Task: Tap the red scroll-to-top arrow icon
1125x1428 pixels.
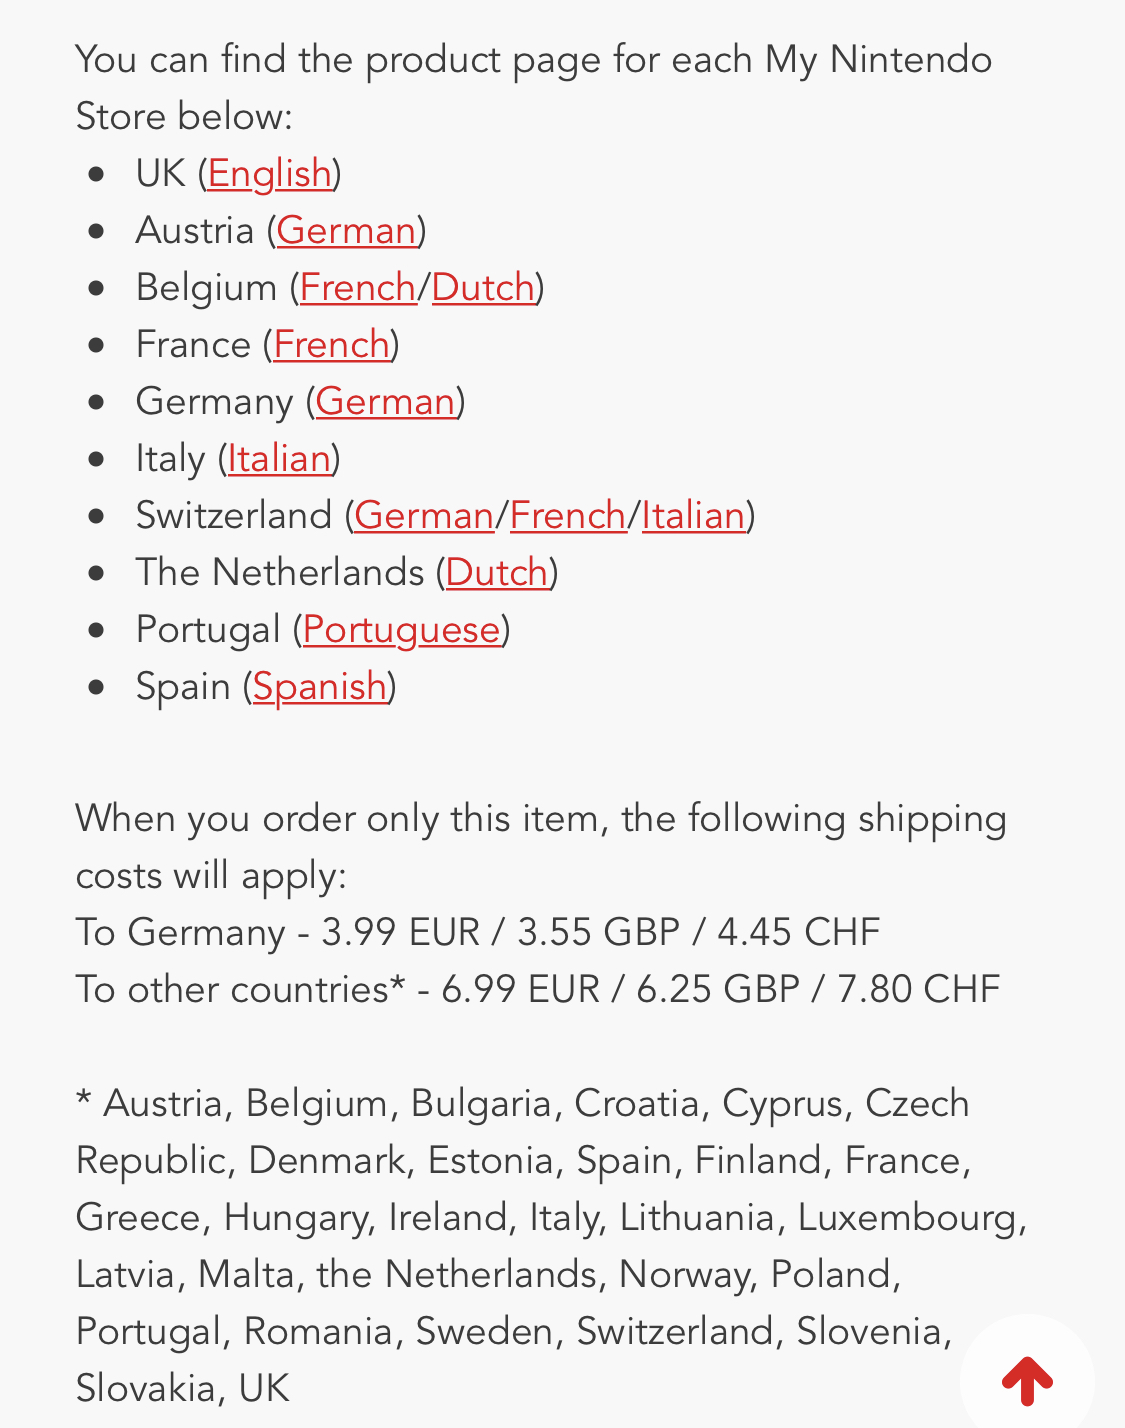Action: (x=1027, y=1381)
